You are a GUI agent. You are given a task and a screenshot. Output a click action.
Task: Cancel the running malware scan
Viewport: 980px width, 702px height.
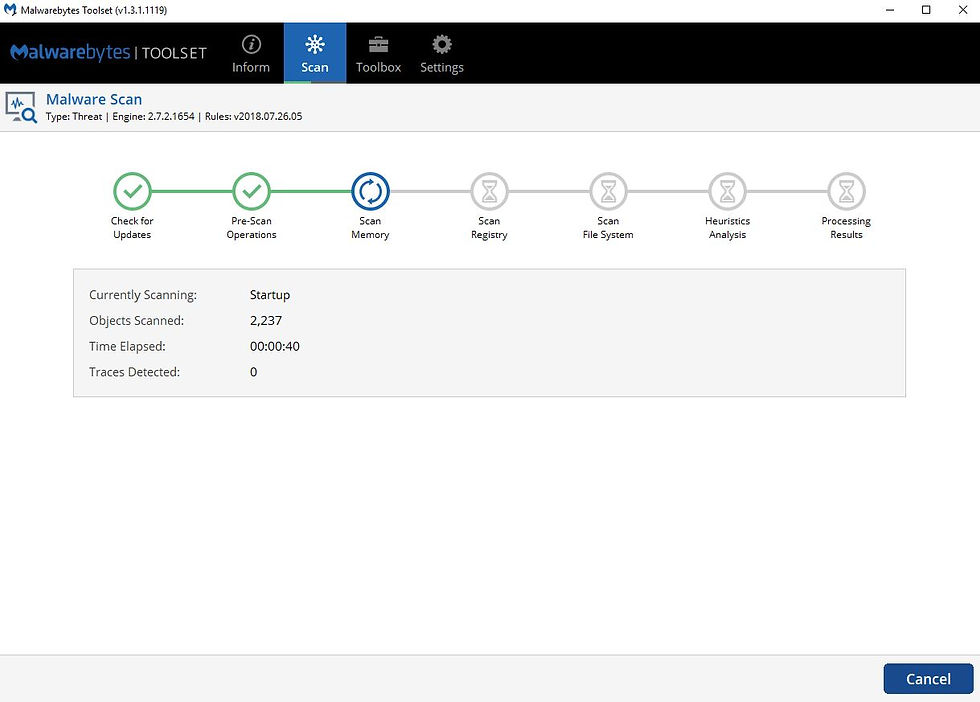928,679
